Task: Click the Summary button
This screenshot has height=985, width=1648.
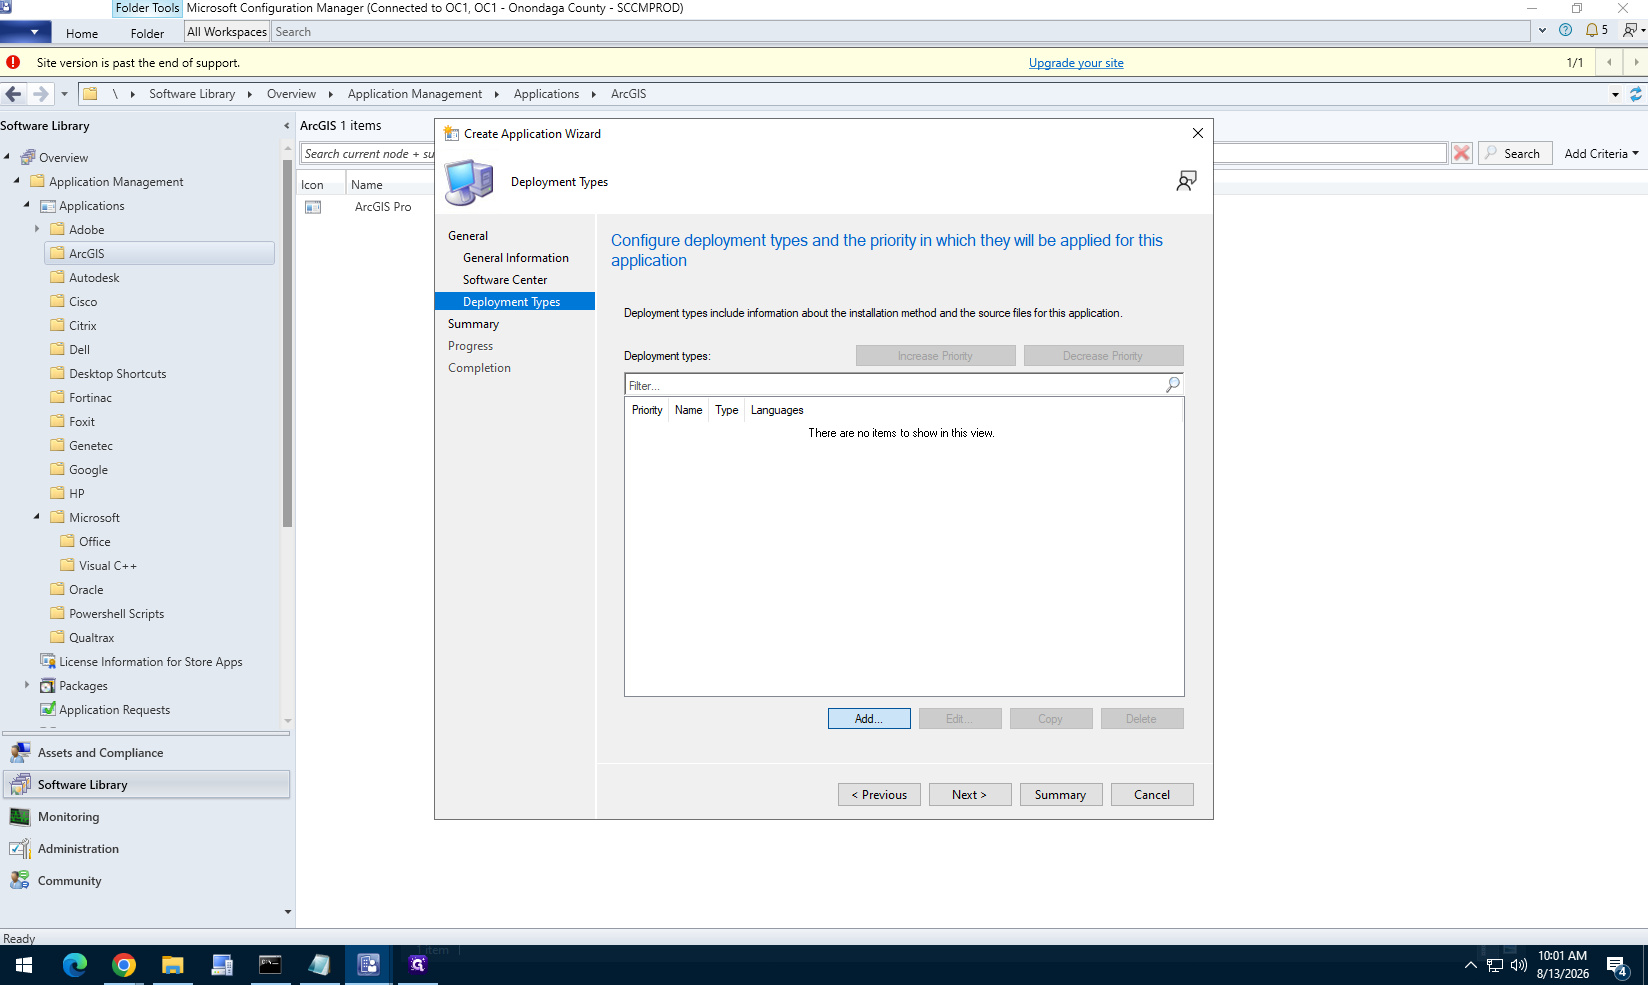Action: (1061, 795)
